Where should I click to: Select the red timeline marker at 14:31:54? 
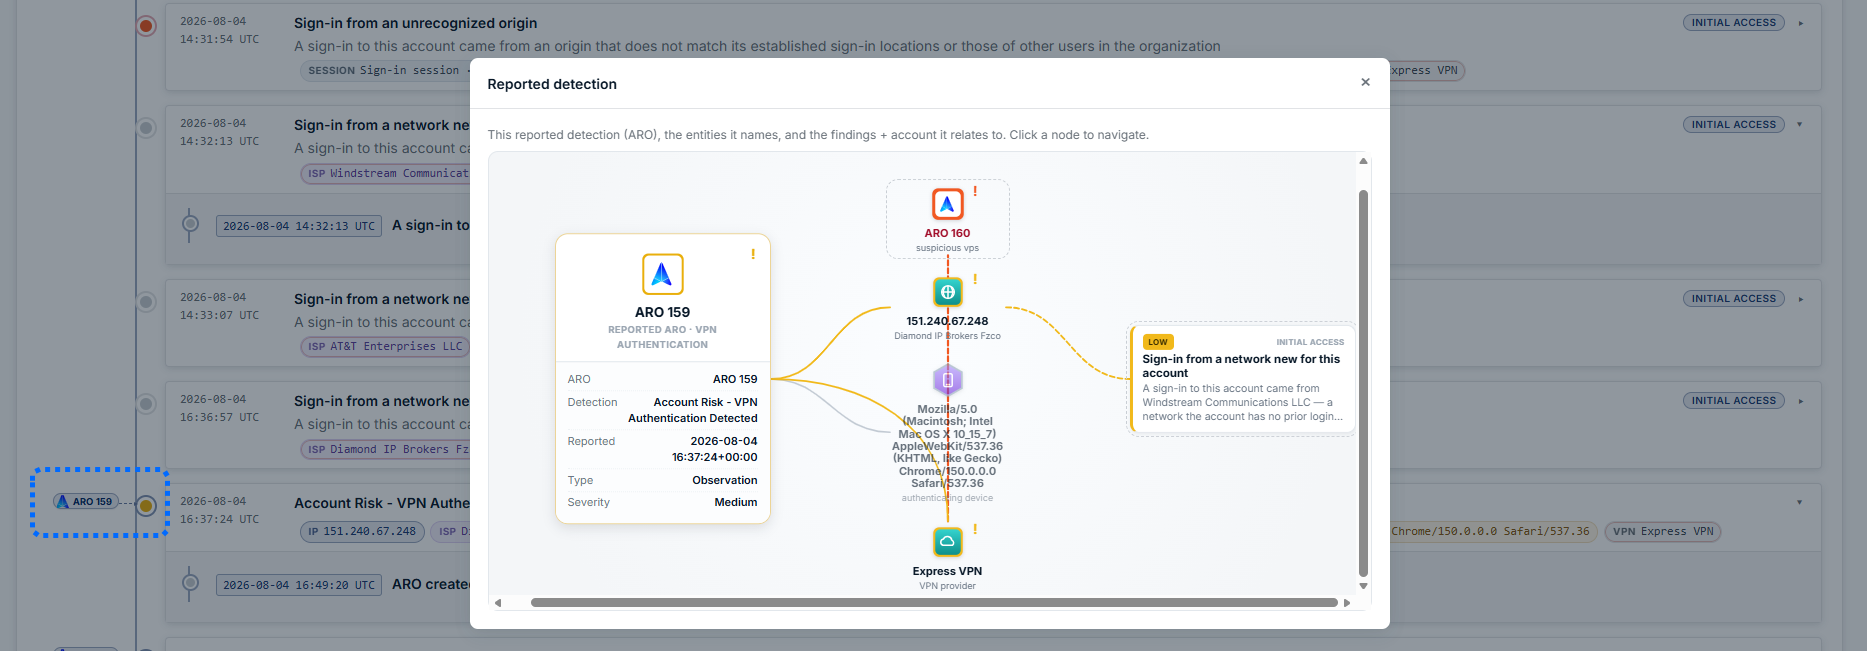tap(146, 26)
